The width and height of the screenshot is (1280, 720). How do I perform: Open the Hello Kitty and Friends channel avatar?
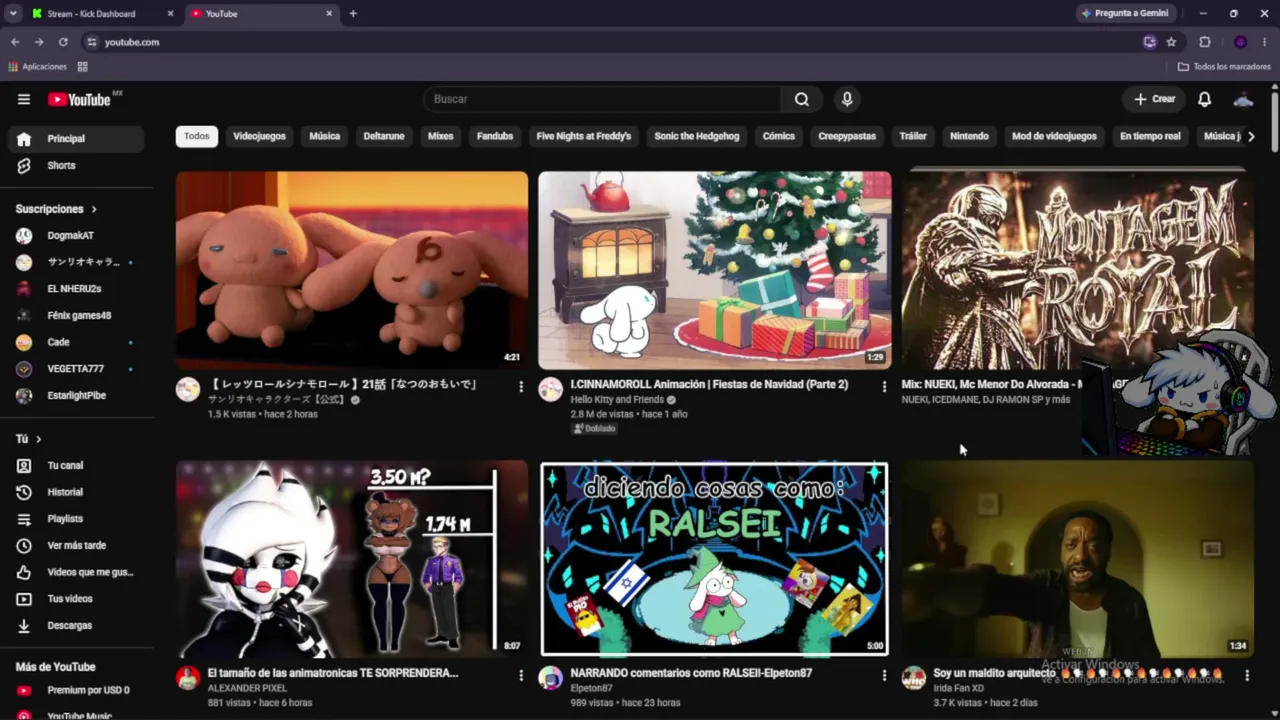pyautogui.click(x=551, y=390)
